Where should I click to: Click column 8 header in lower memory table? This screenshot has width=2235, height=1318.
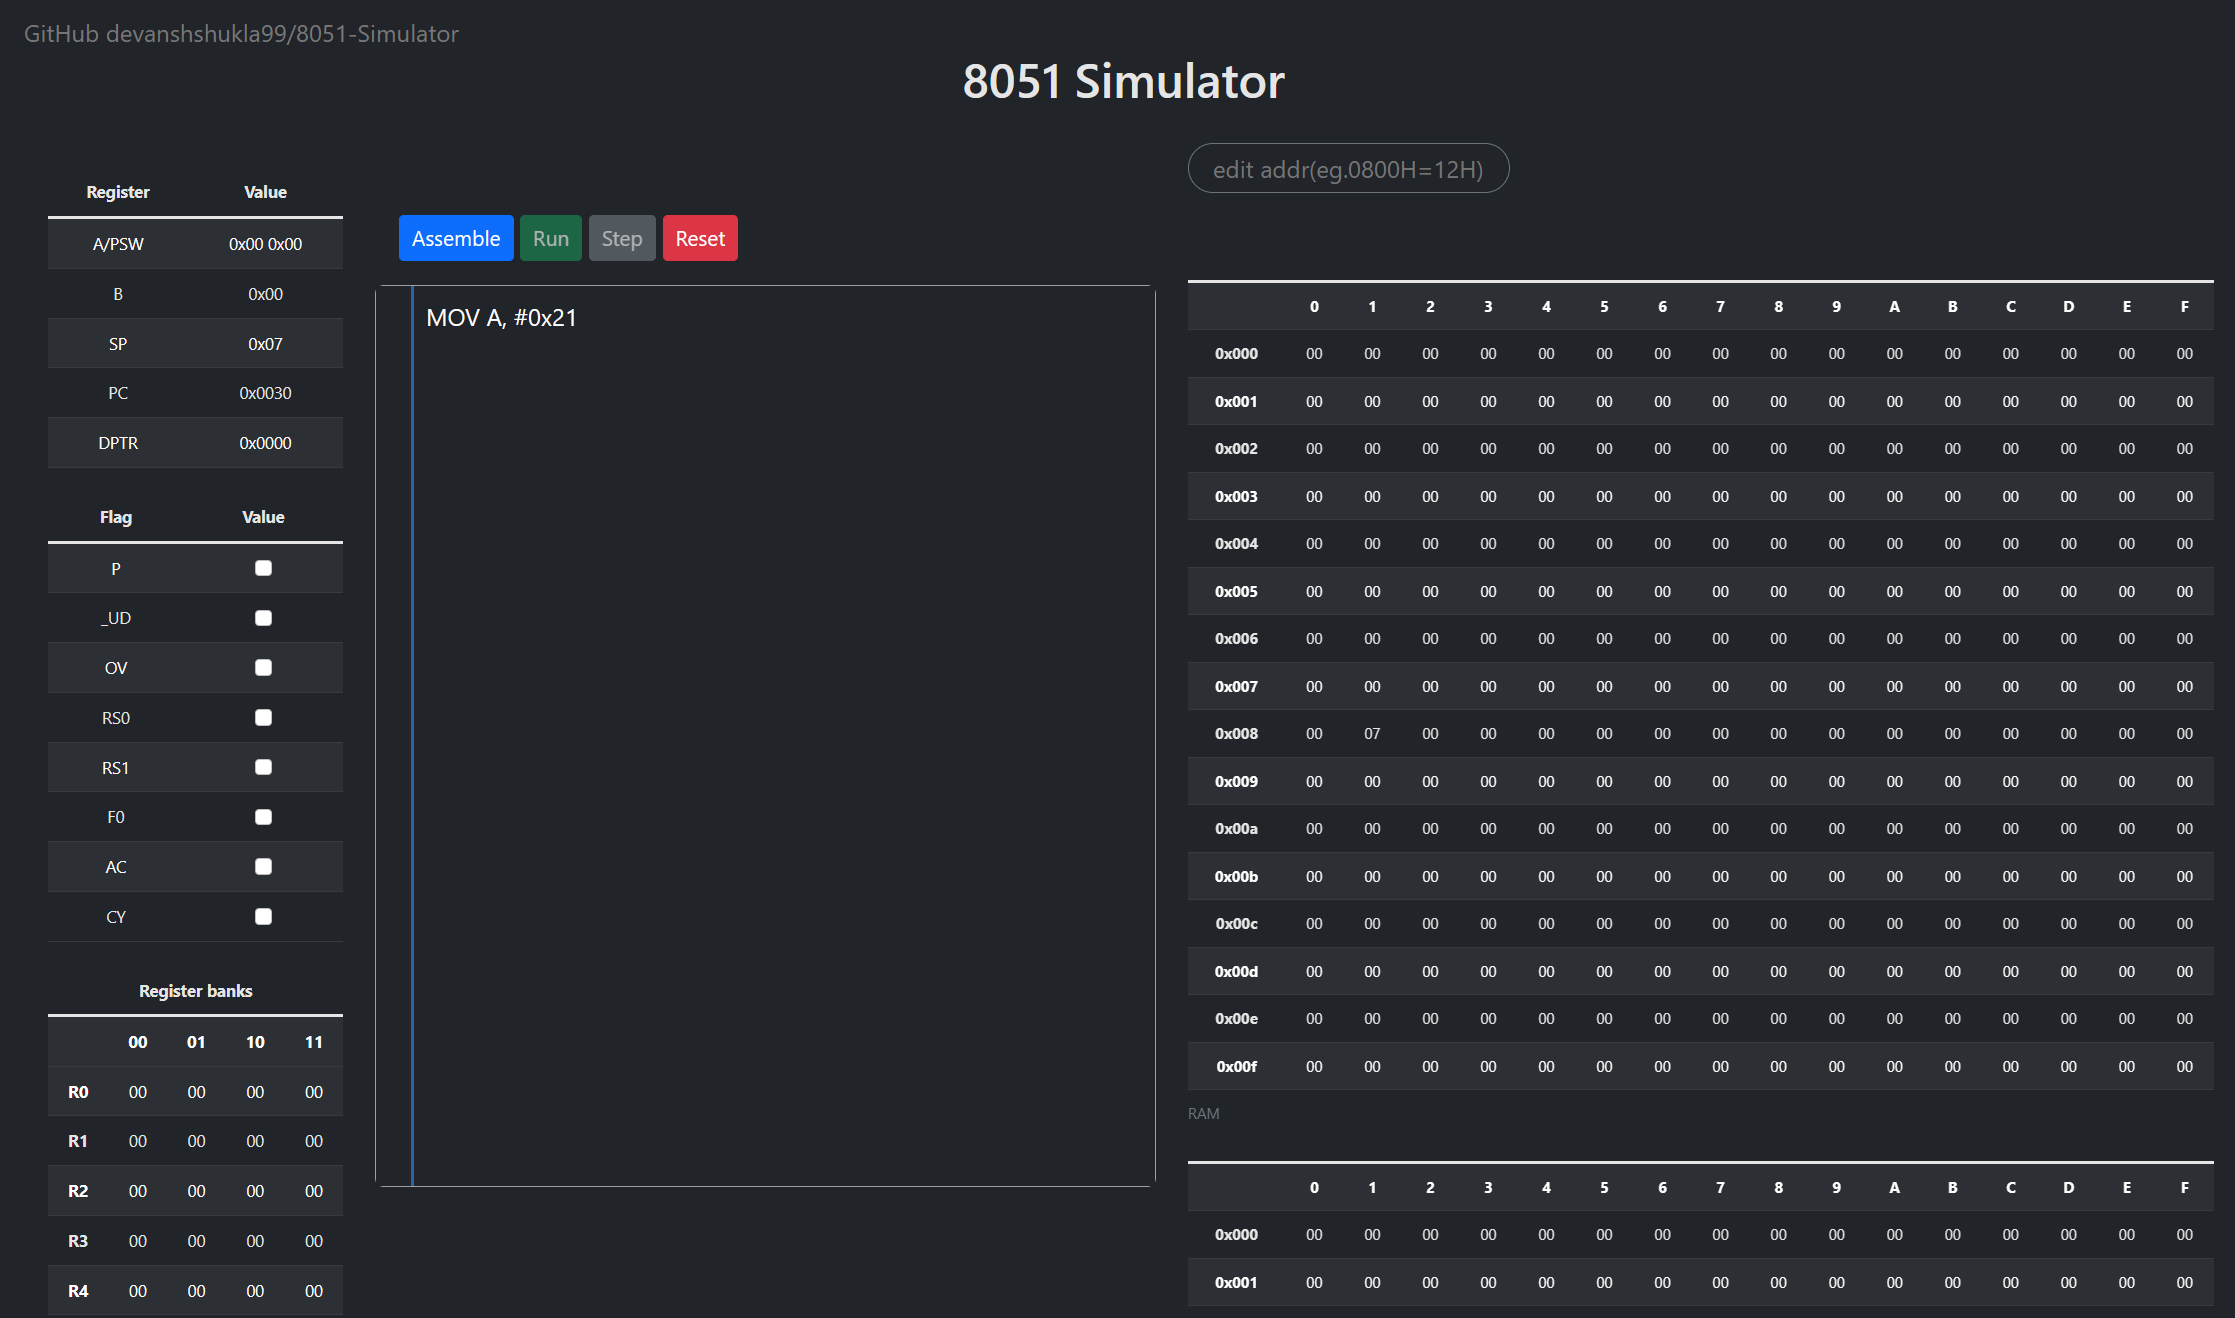coord(1778,1188)
